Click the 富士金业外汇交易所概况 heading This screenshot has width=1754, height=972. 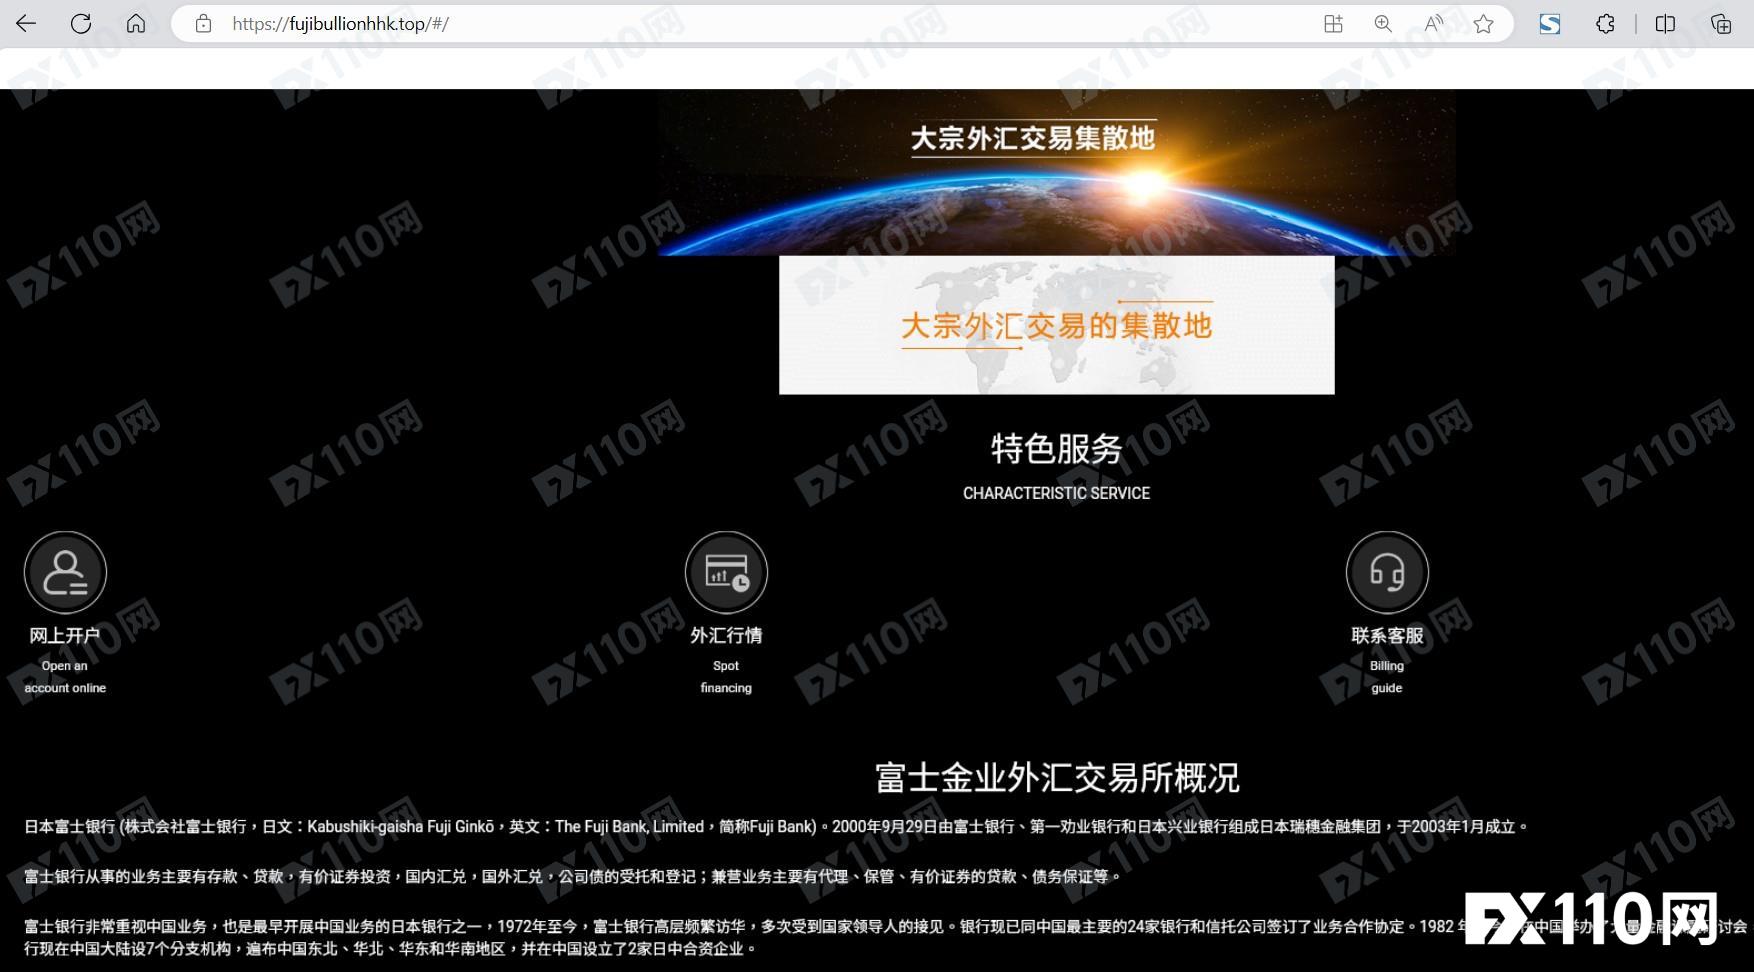tap(1057, 778)
